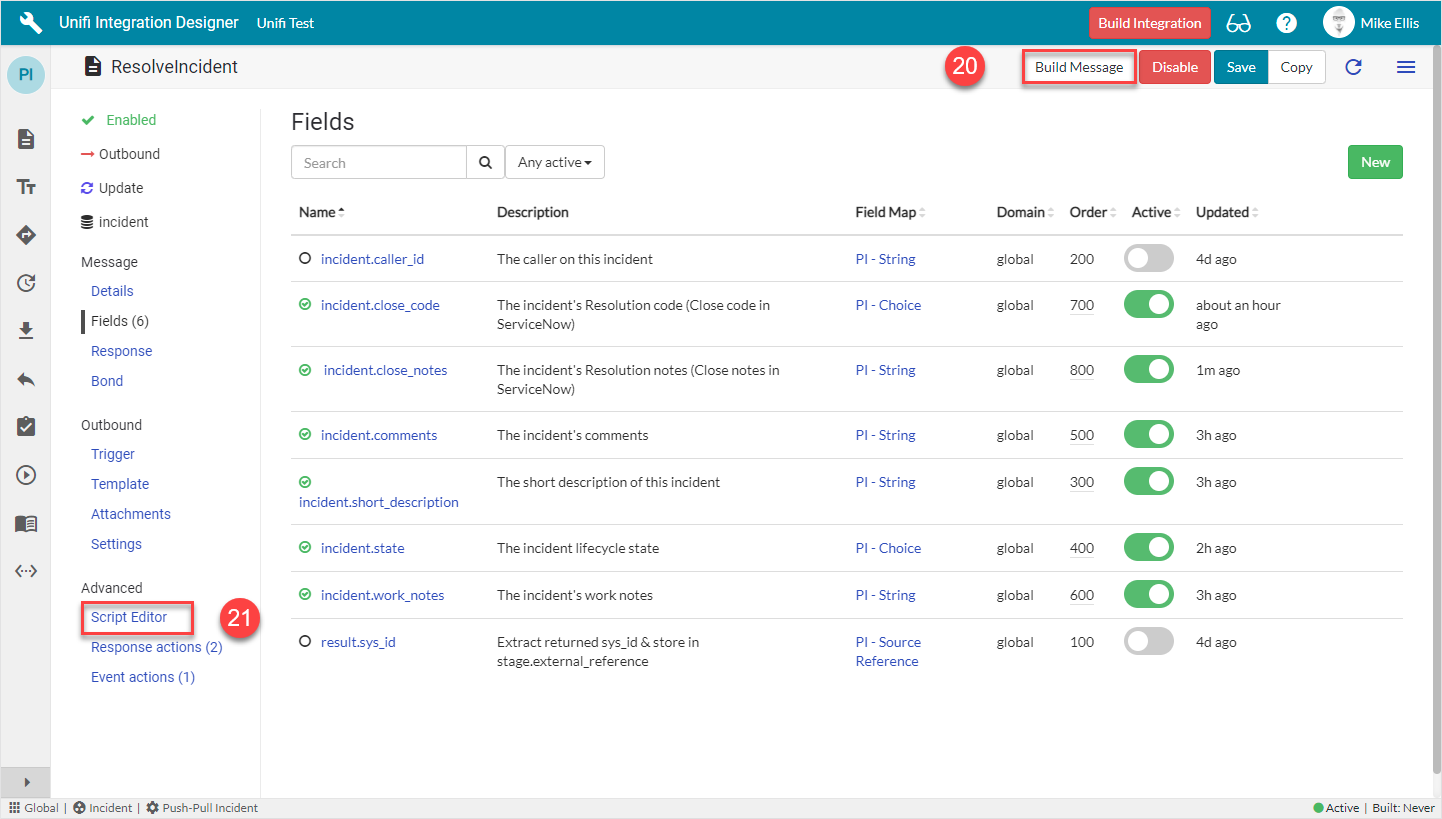Image resolution: width=1442 pixels, height=819 pixels.
Task: Open the hamburger menu icon
Action: coord(1405,67)
